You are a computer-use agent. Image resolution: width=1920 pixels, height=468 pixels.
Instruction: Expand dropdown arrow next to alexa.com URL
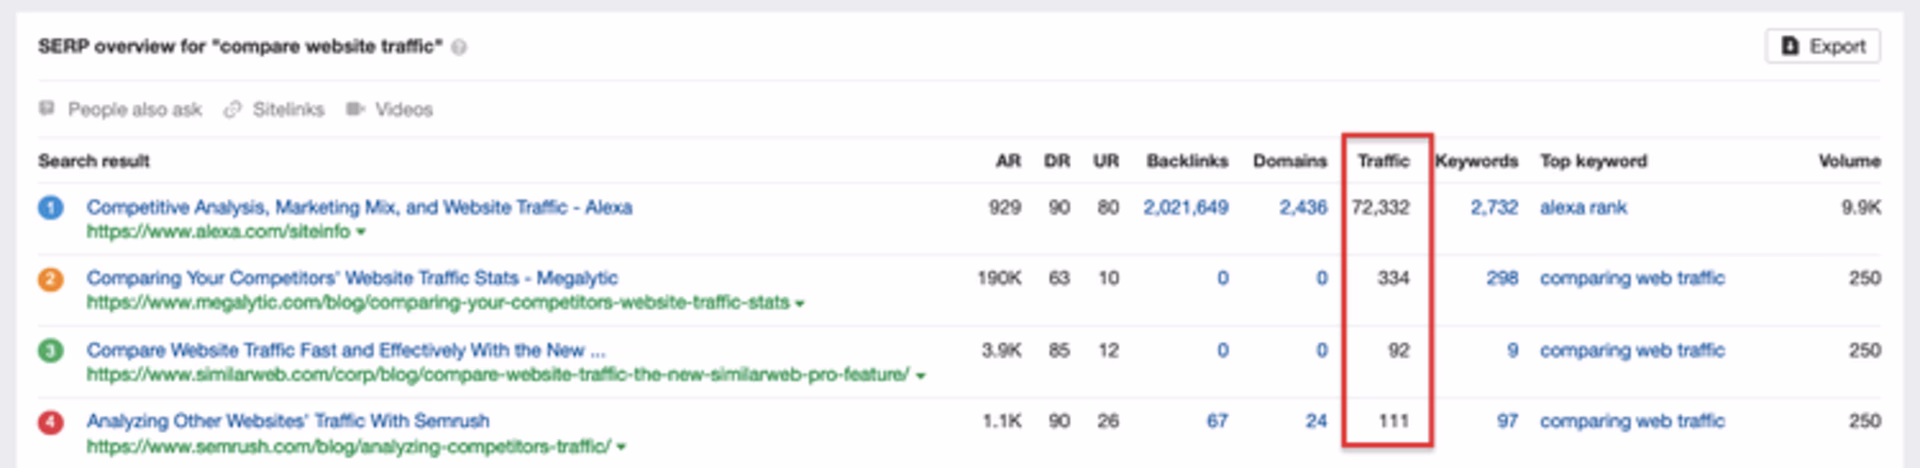click(x=361, y=232)
